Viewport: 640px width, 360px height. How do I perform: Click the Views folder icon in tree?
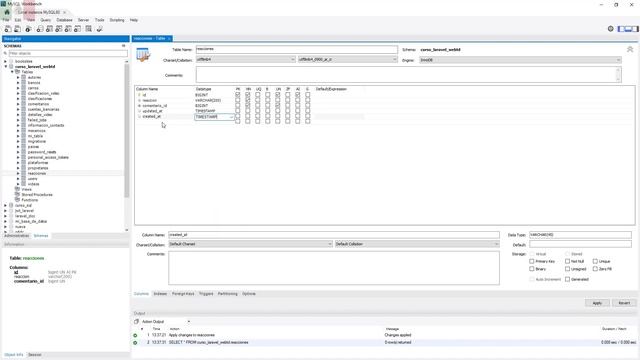pyautogui.click(x=18, y=189)
